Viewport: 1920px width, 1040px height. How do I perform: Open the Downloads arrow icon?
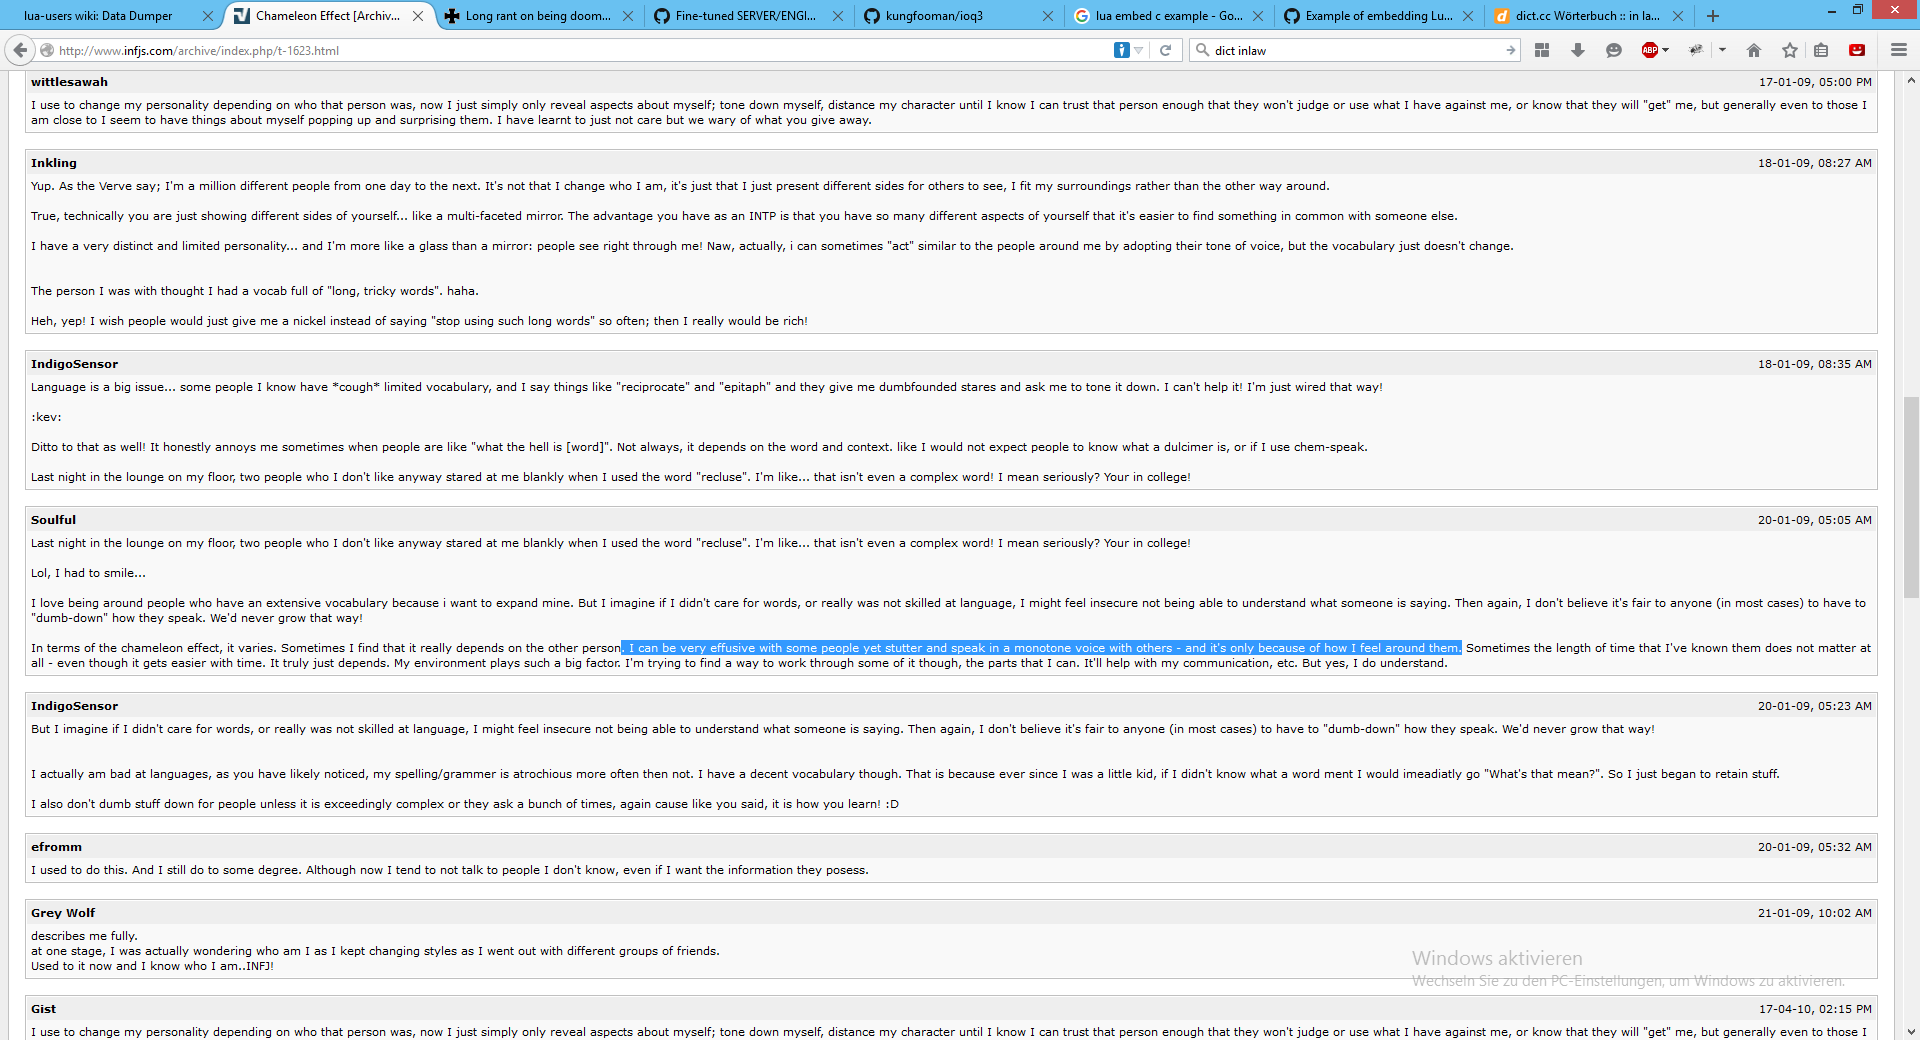(1578, 50)
